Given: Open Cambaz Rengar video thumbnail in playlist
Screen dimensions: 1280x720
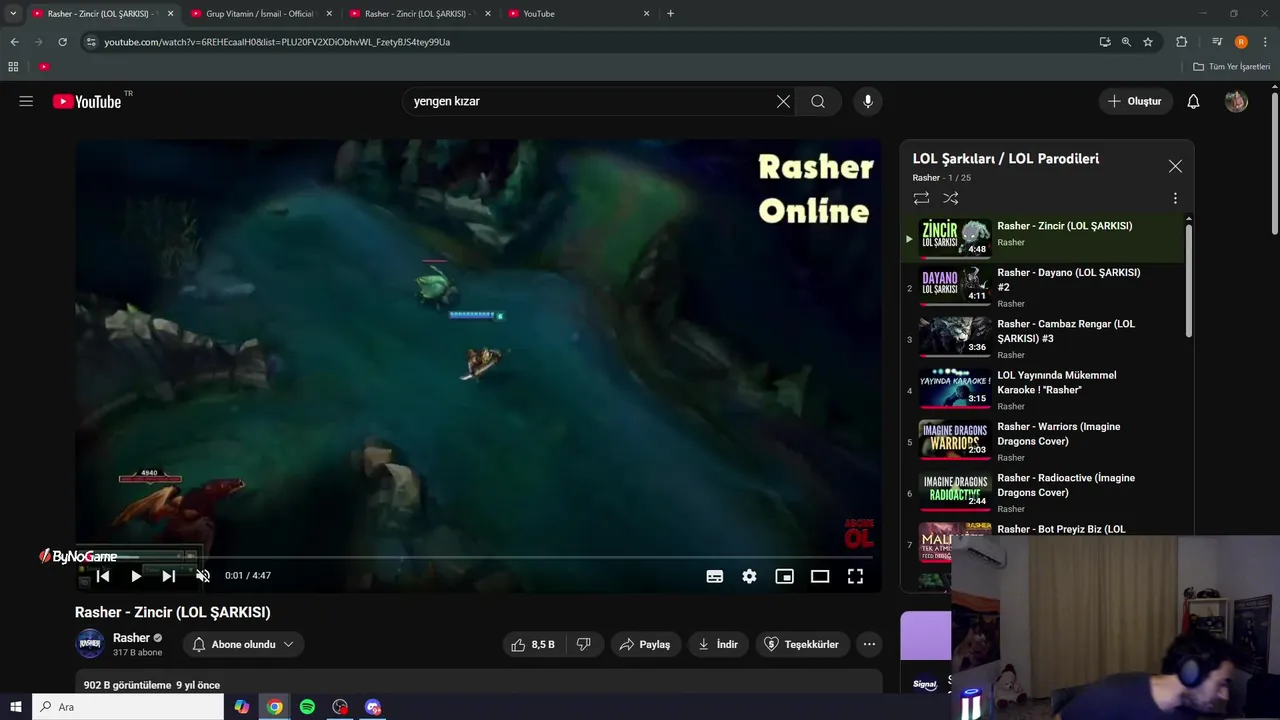Looking at the screenshot, I should point(955,337).
